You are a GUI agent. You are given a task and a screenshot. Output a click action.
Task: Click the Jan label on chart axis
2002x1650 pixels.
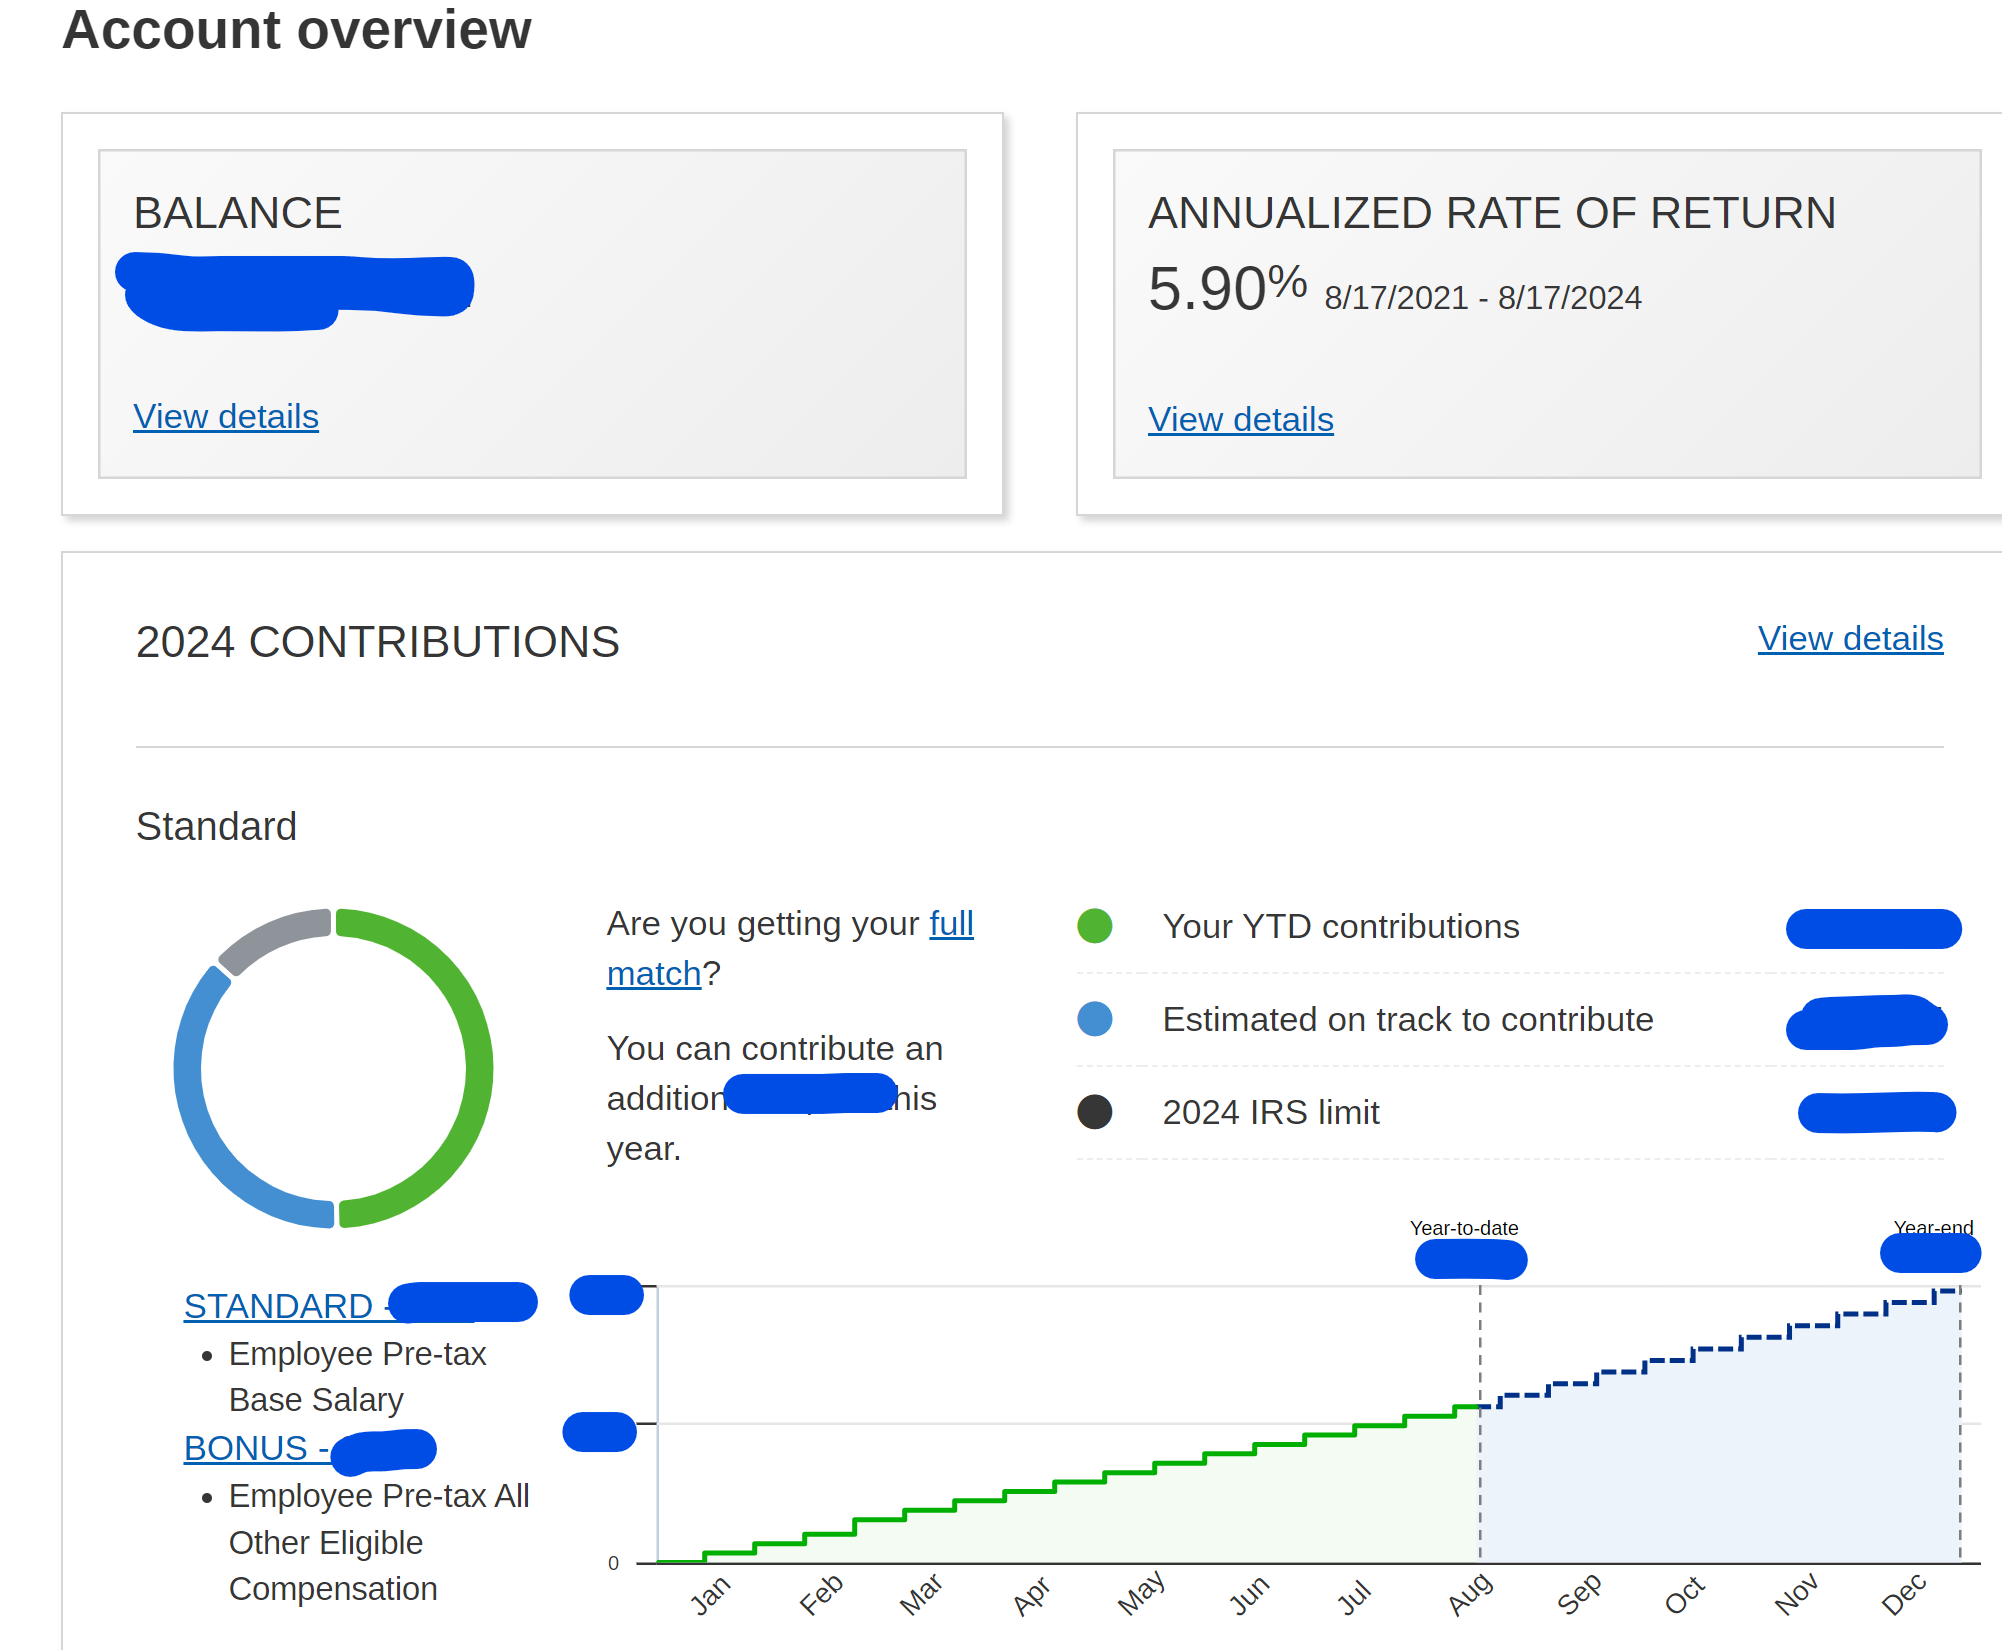point(710,1595)
